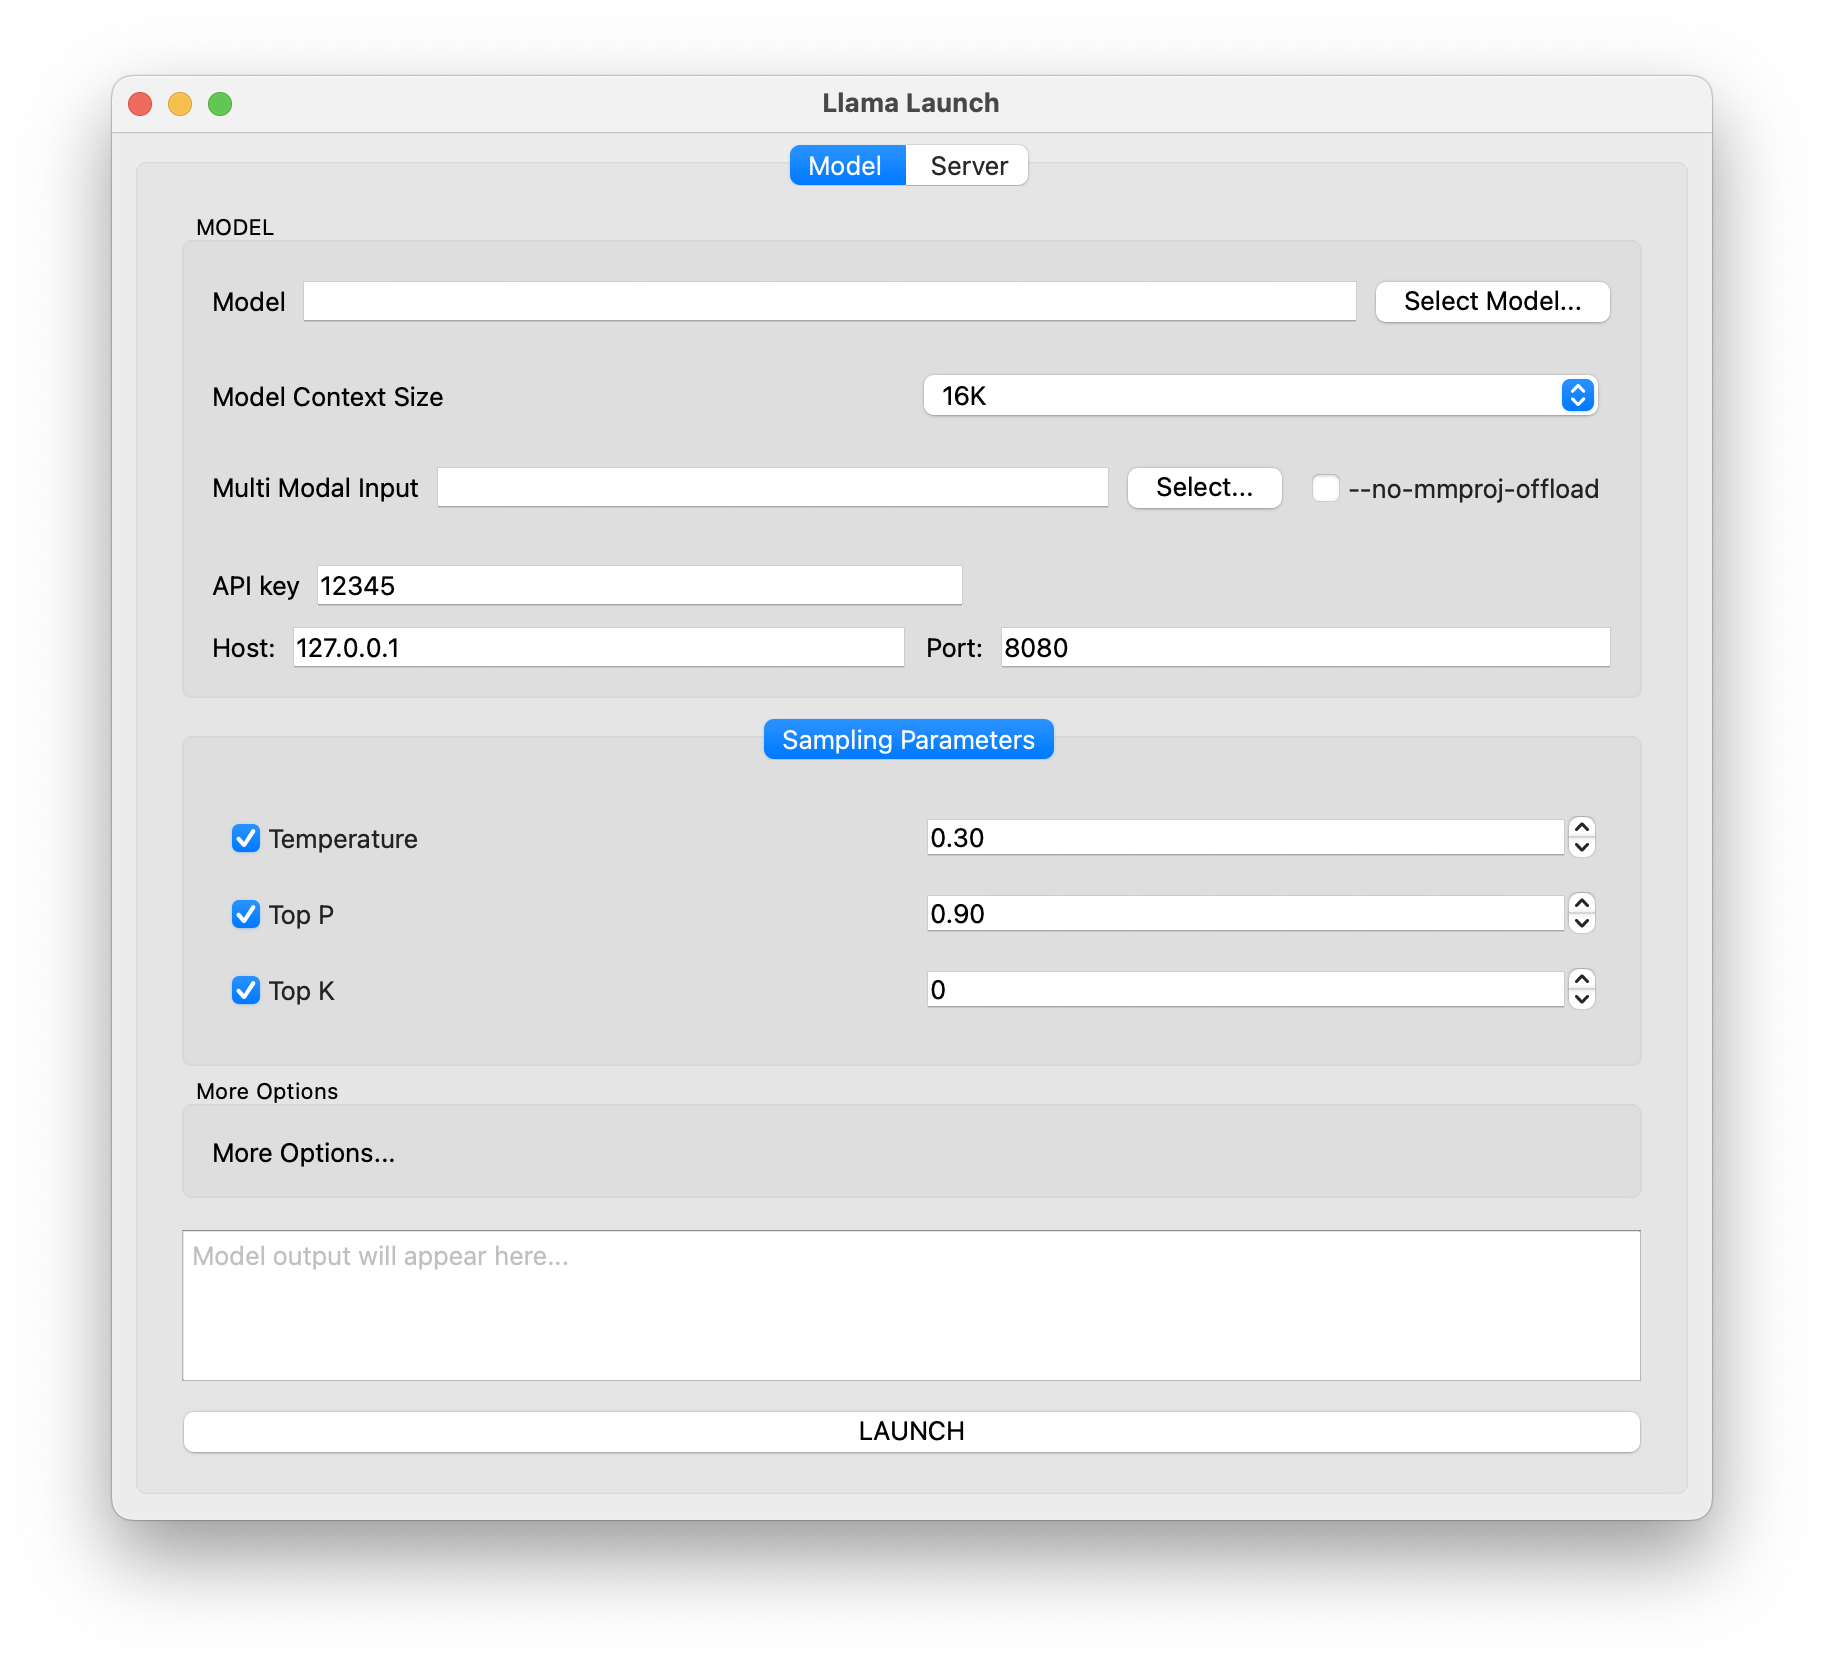
Task: Click the LAUNCH button
Action: pos(911,1431)
